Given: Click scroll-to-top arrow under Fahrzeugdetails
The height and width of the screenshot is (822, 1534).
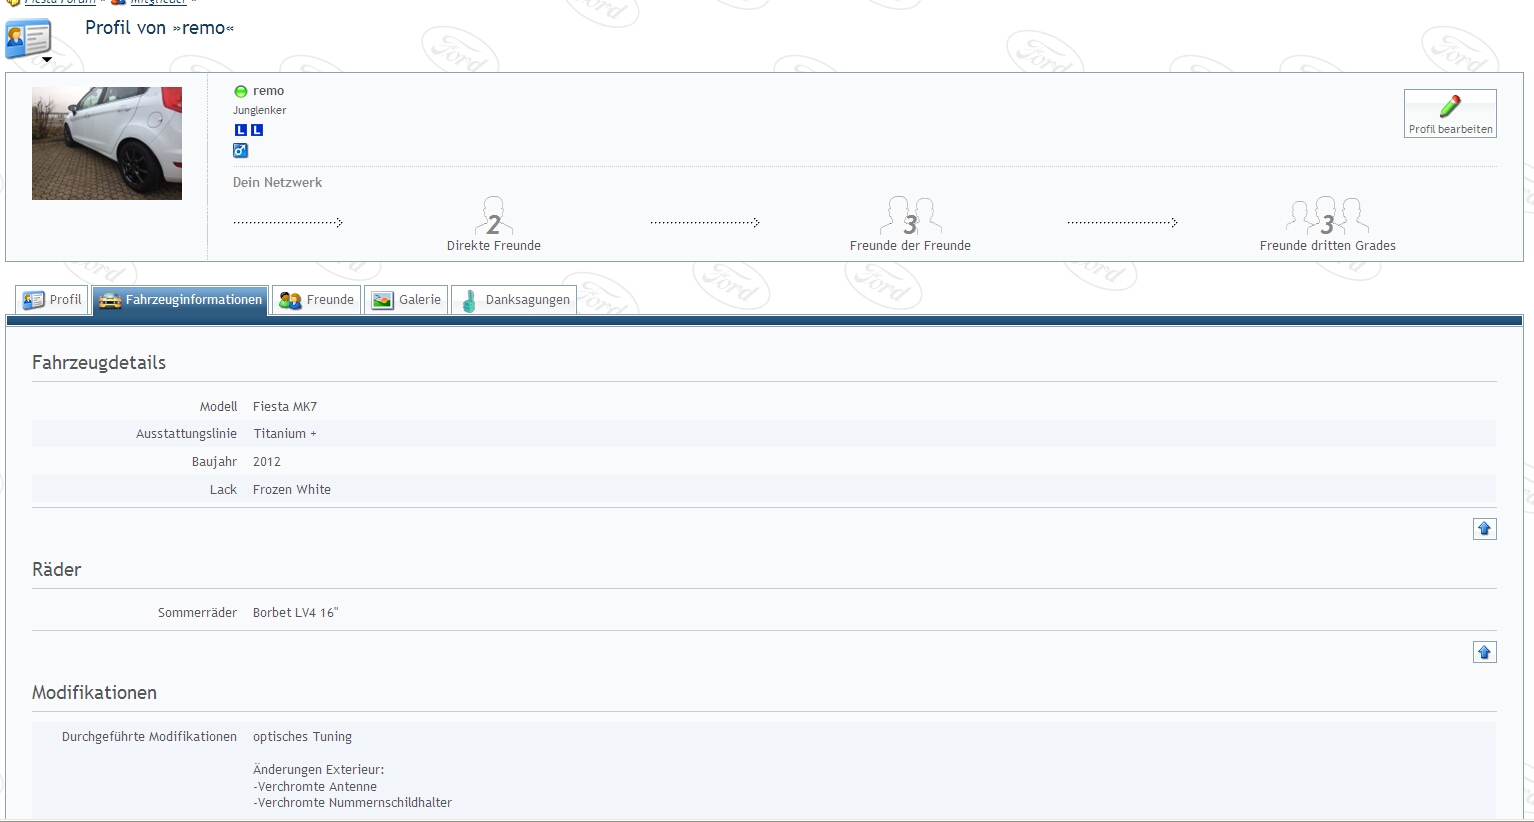Looking at the screenshot, I should click(1484, 529).
